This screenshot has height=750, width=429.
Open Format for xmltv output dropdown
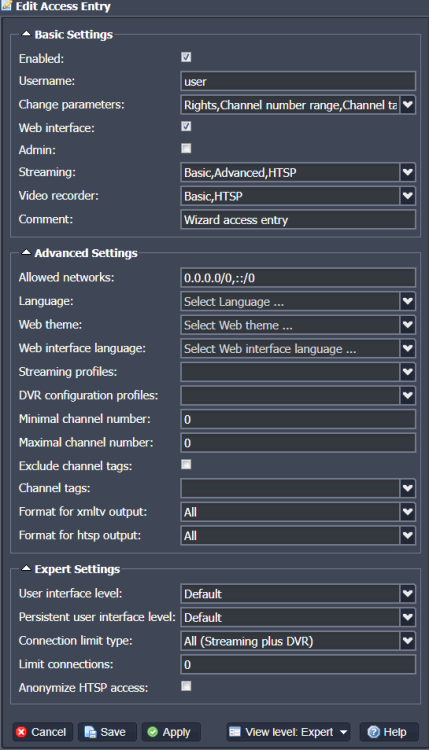point(407,512)
